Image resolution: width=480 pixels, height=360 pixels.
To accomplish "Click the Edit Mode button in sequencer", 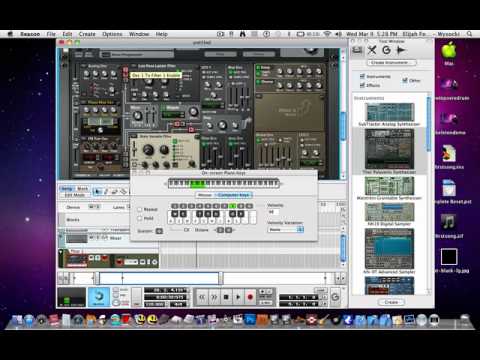I will tap(75, 195).
